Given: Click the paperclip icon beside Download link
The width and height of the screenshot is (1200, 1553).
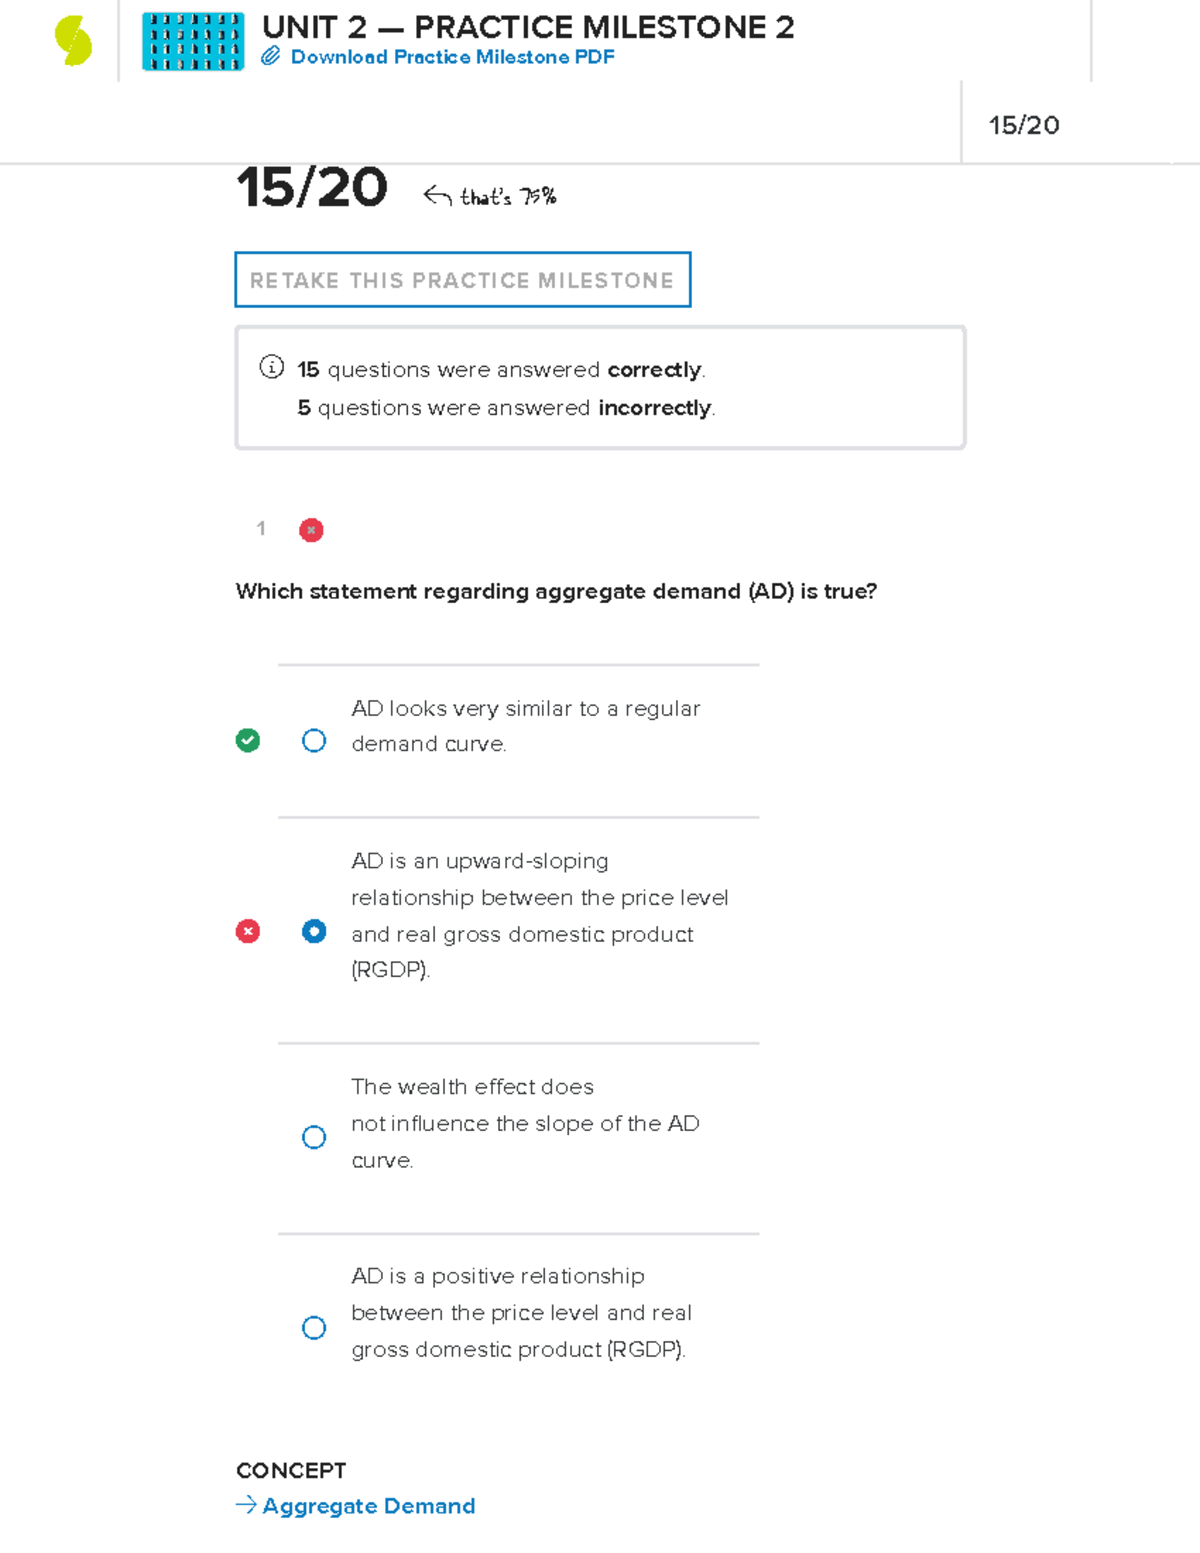Looking at the screenshot, I should pyautogui.click(x=270, y=57).
